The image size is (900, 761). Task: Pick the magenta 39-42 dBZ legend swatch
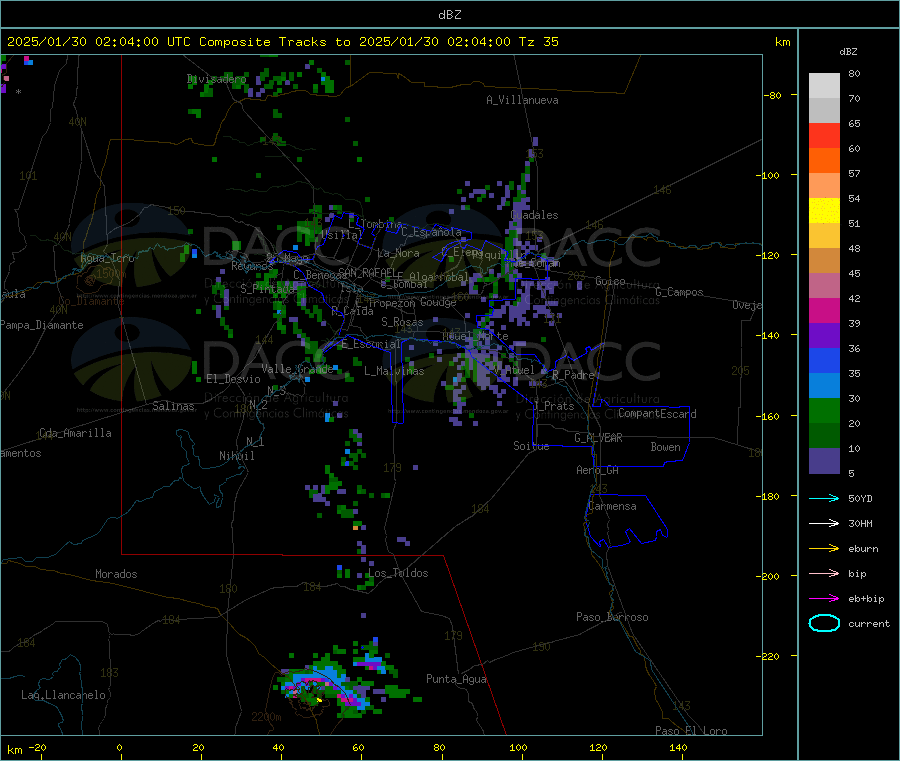pos(824,310)
